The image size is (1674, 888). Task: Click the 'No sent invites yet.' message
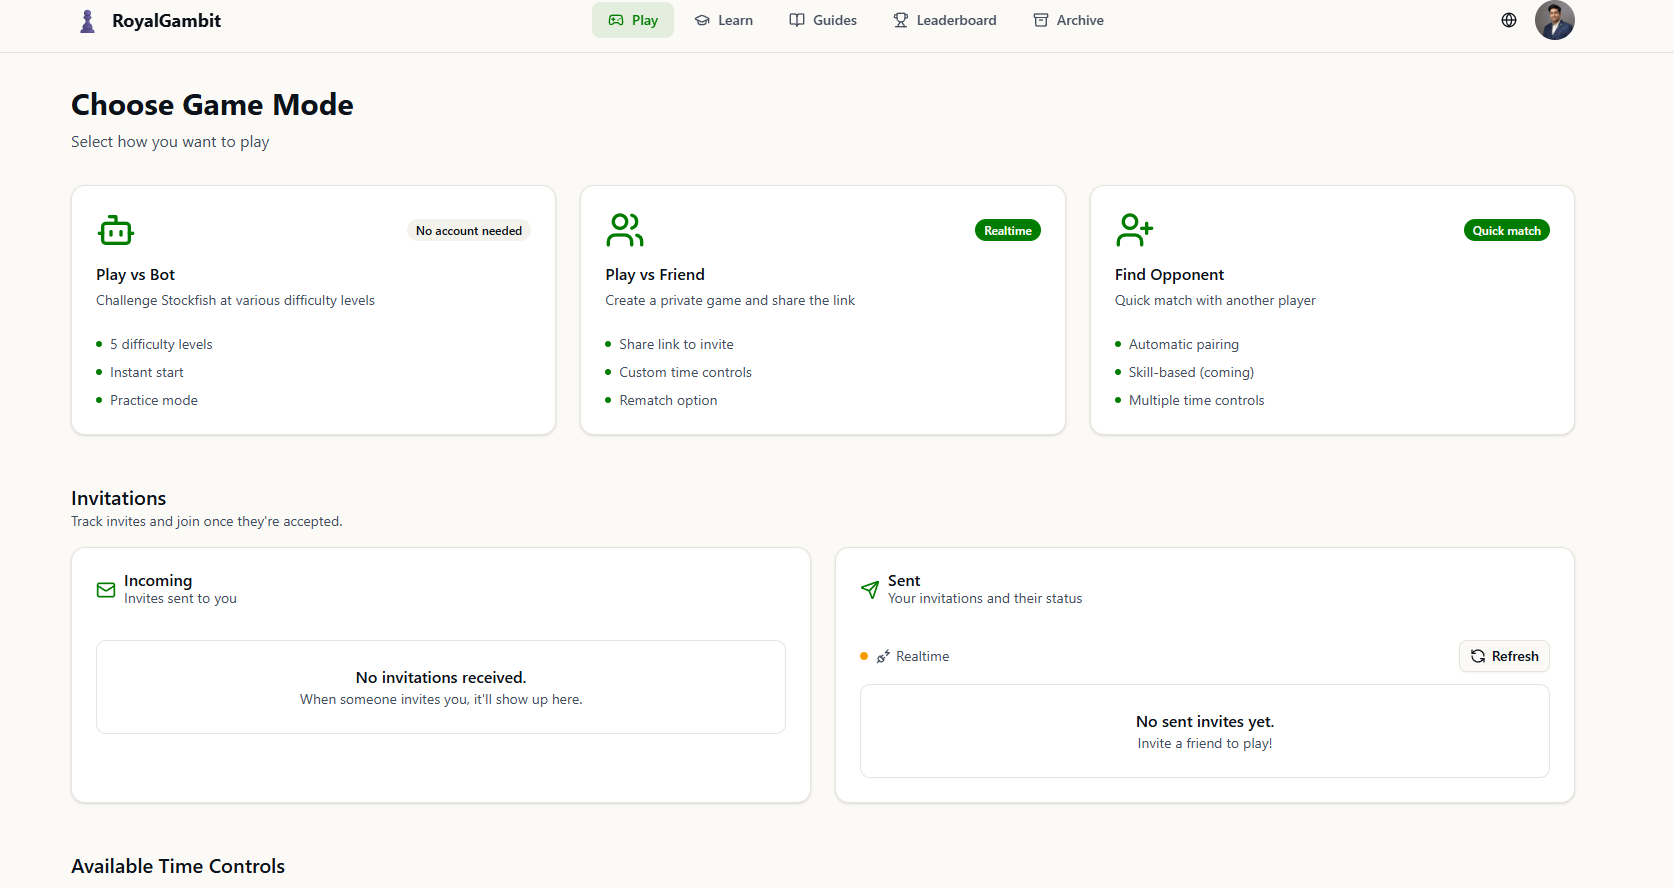[x=1205, y=721]
